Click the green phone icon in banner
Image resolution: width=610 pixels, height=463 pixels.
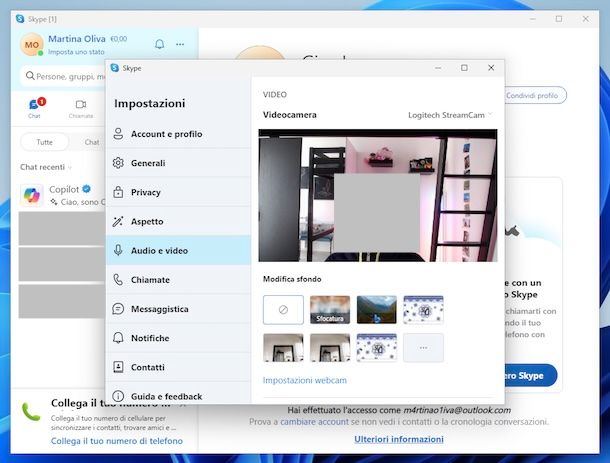32,412
